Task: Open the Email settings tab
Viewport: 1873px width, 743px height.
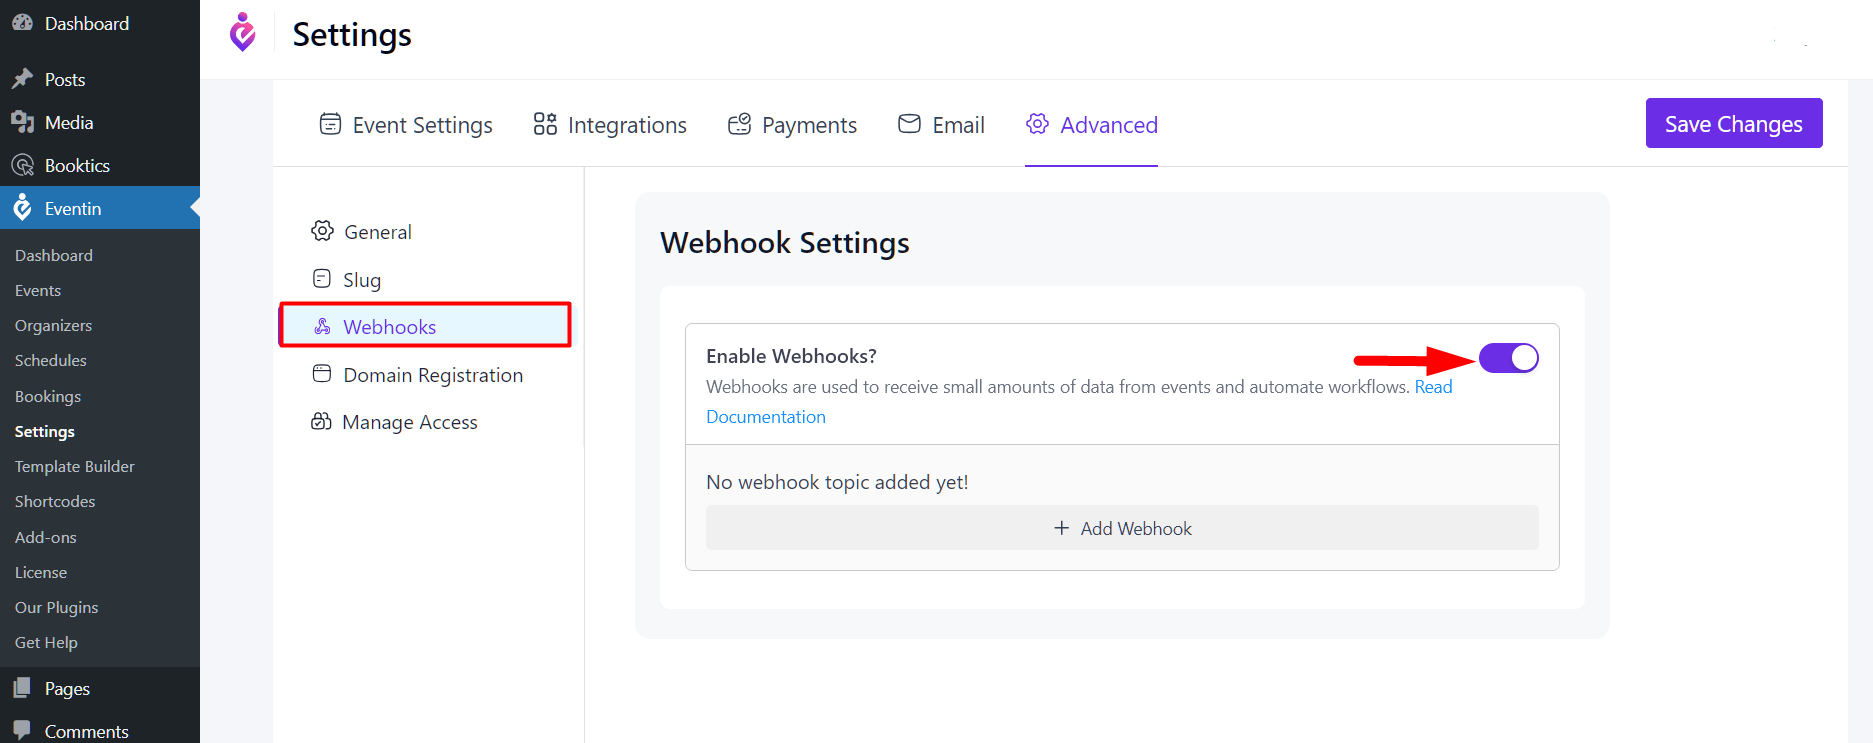Action: tap(941, 124)
